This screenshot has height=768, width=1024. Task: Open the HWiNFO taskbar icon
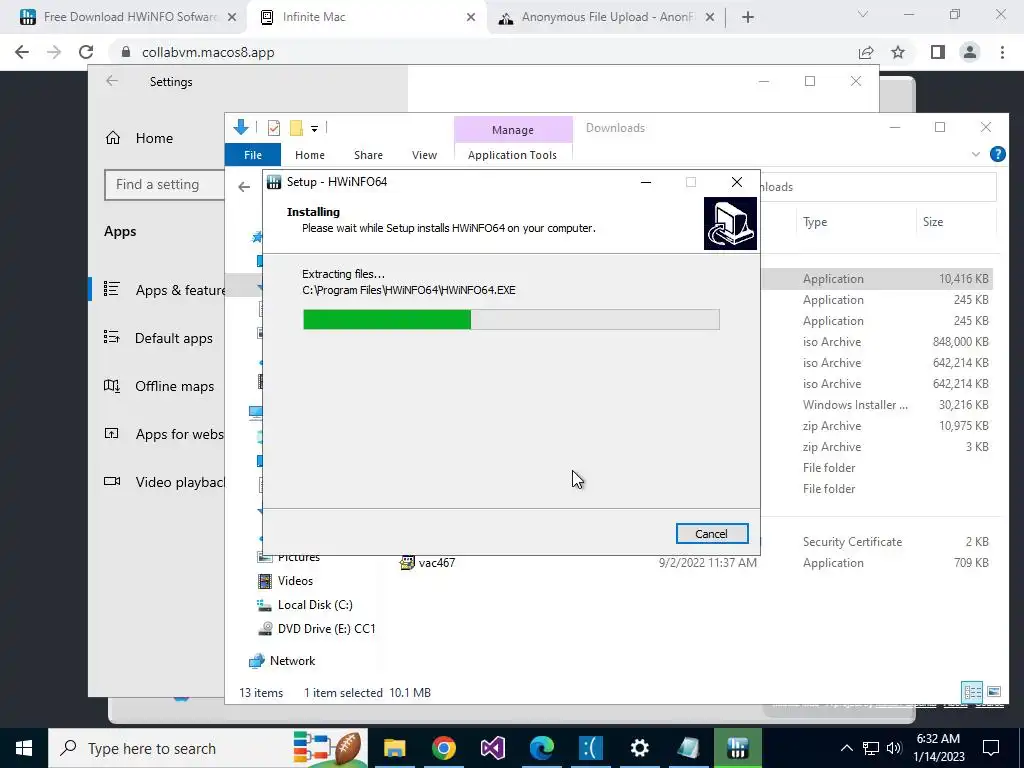point(737,748)
